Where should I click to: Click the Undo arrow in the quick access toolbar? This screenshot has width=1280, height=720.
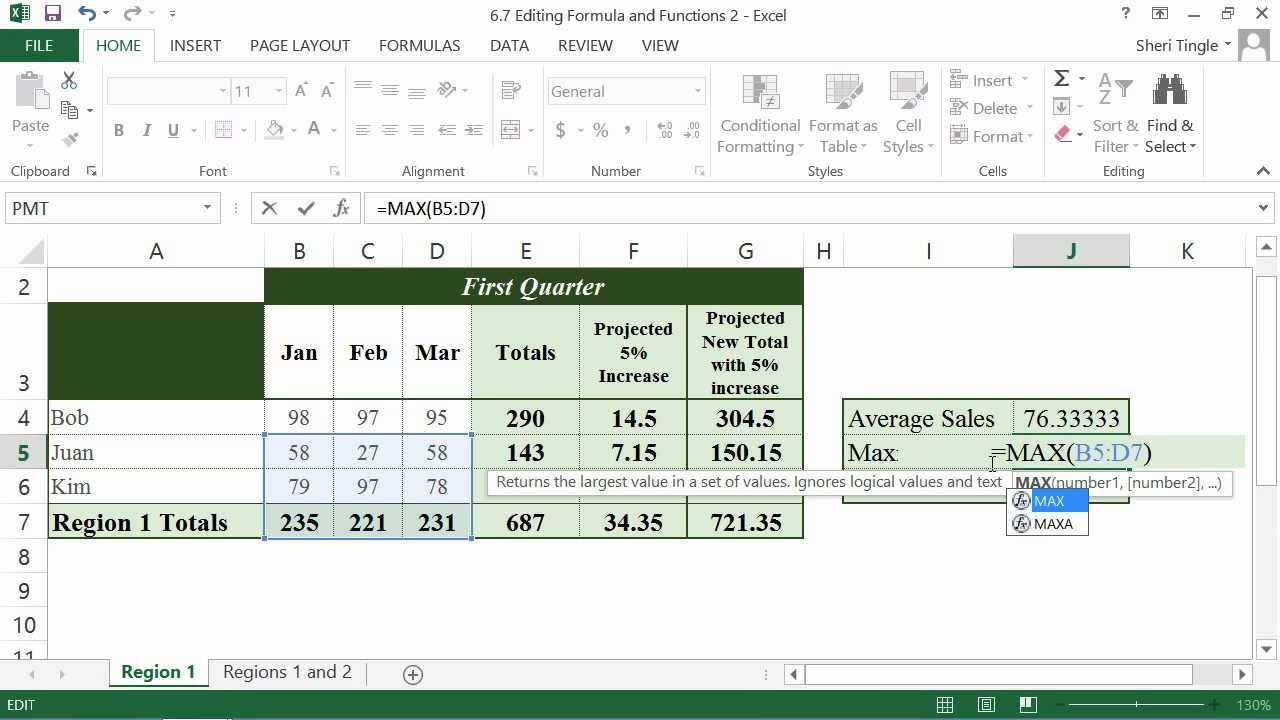coord(86,14)
